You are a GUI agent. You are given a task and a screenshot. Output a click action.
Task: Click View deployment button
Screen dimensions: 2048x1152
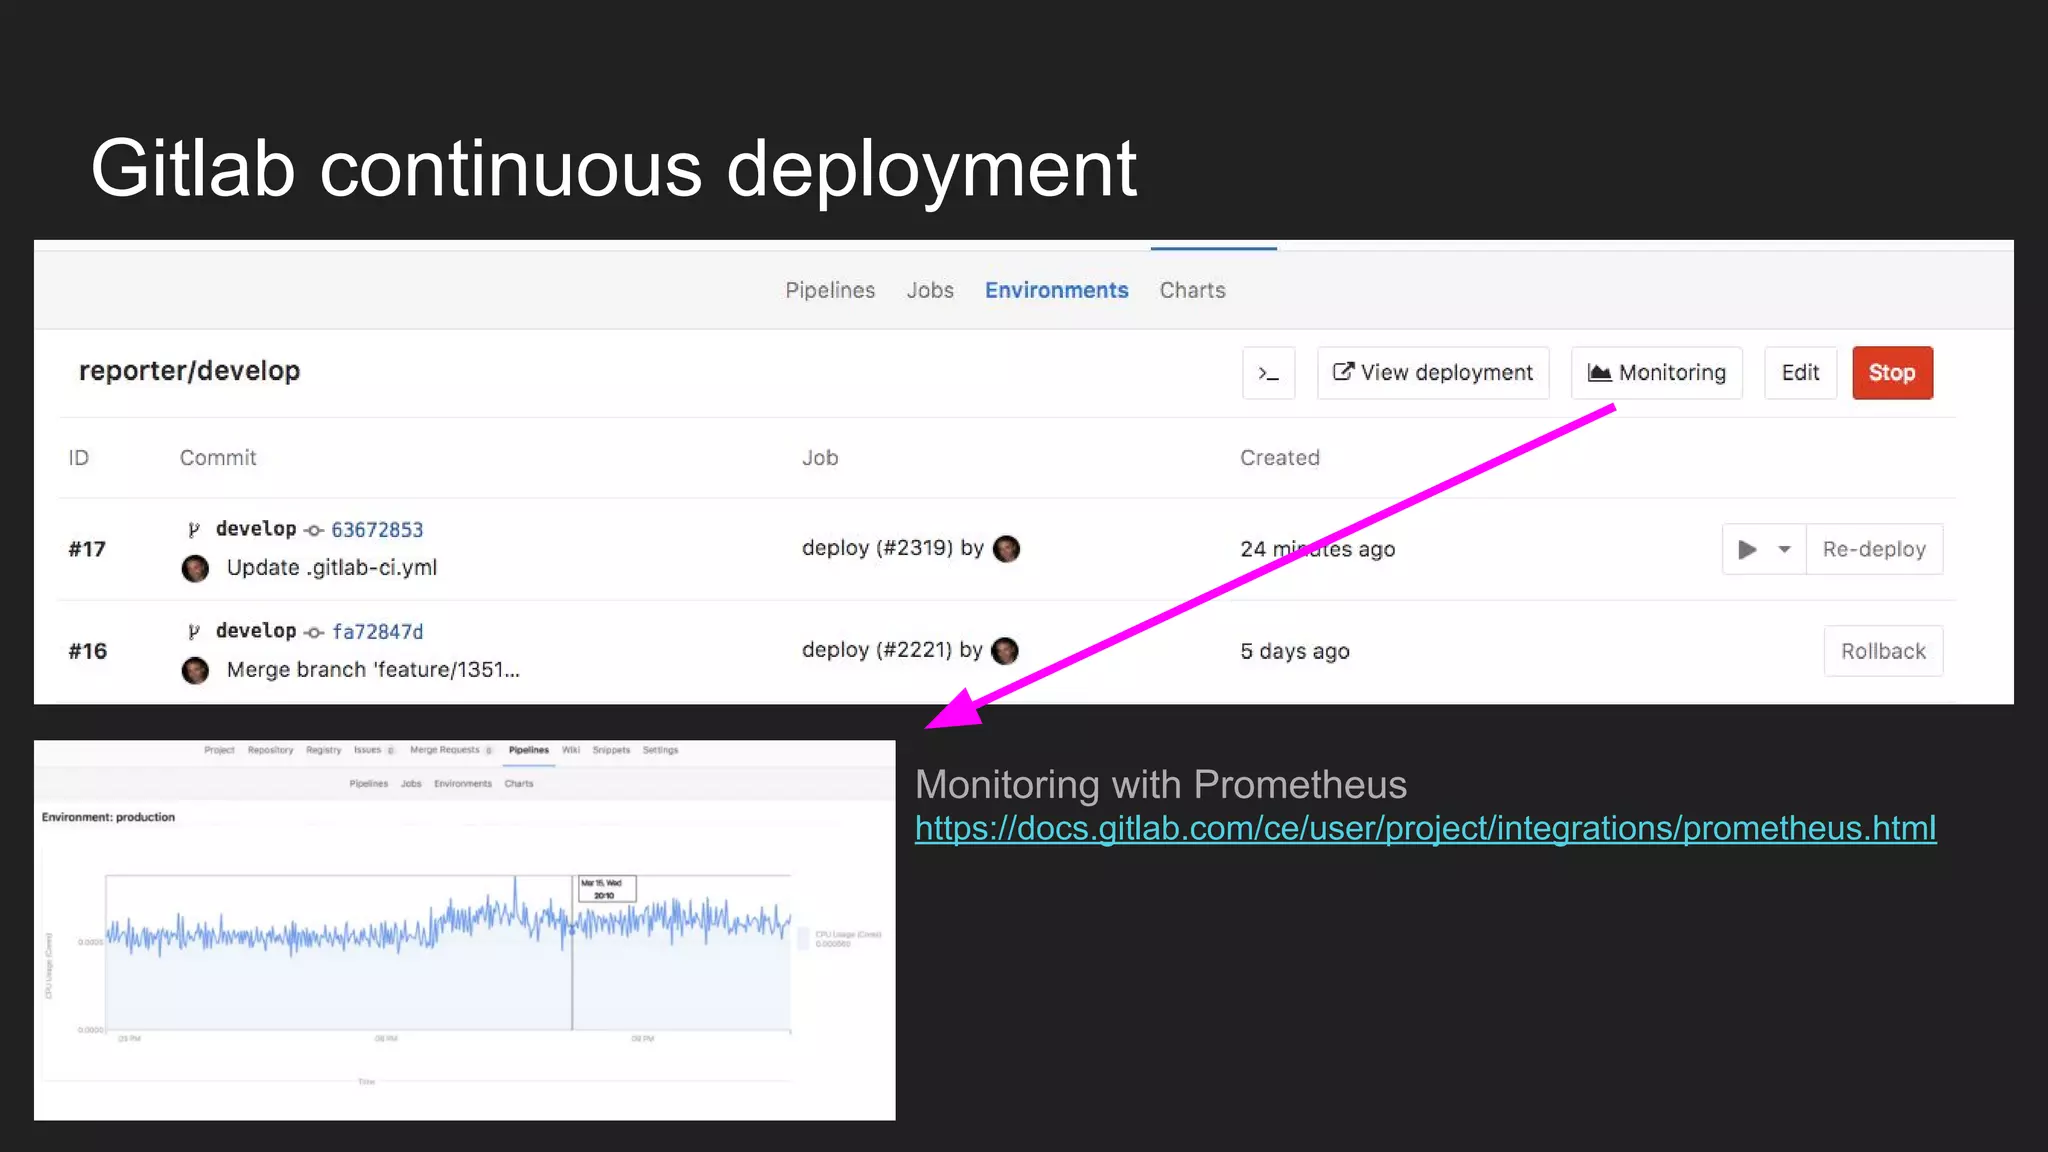pyautogui.click(x=1433, y=373)
